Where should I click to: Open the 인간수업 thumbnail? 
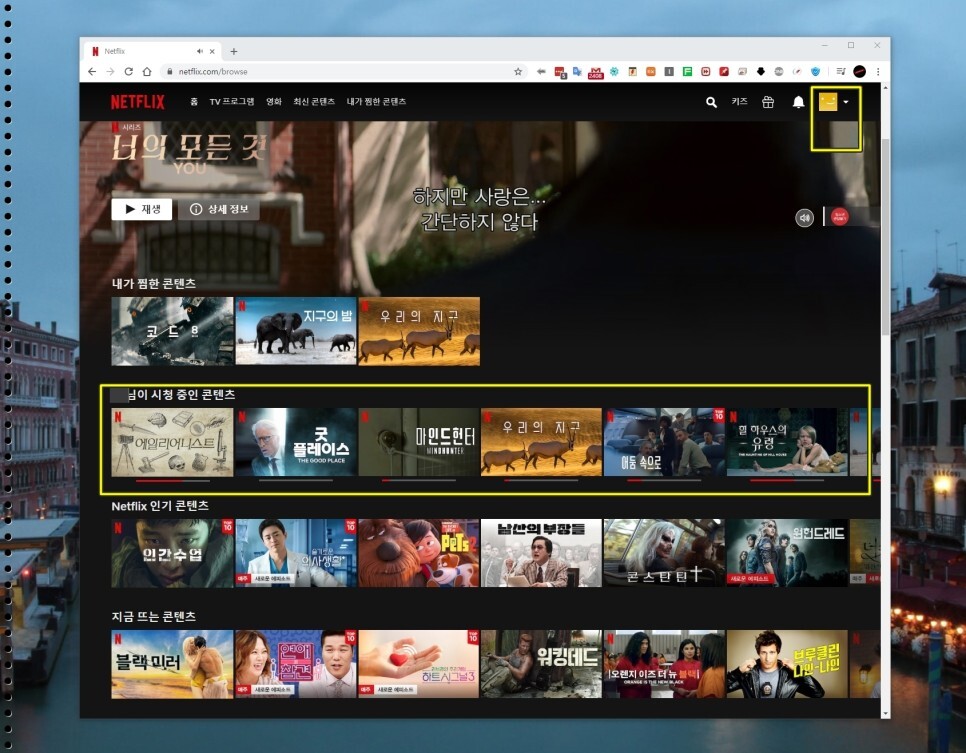pos(172,553)
